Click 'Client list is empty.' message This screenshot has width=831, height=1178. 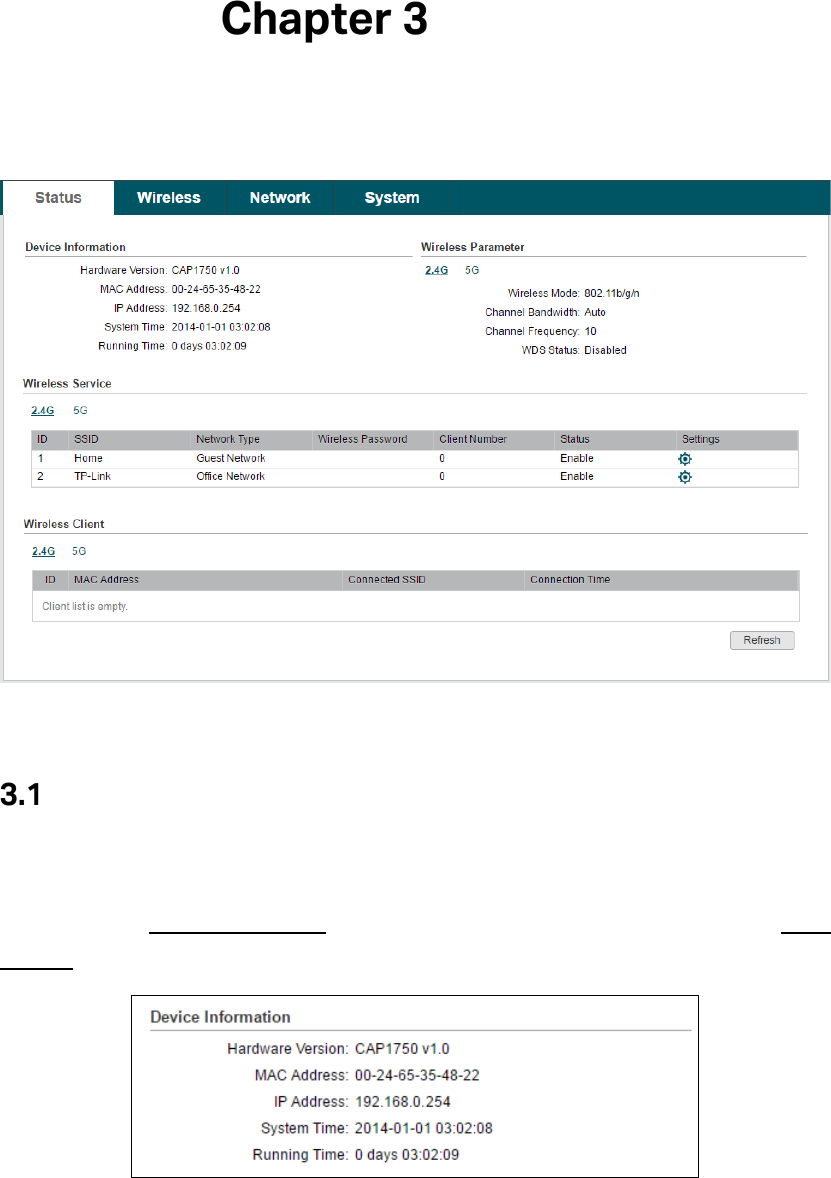[85, 606]
